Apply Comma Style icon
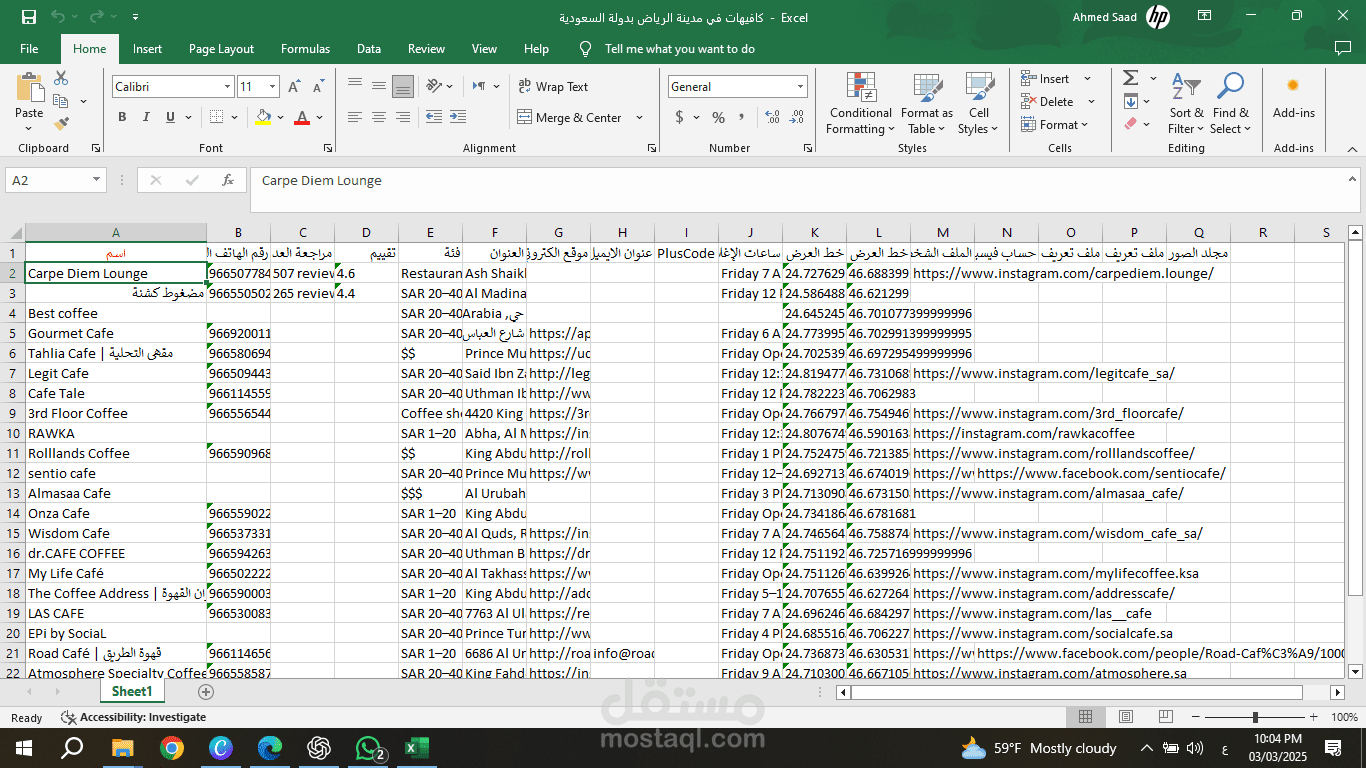The image size is (1366, 768). (x=742, y=117)
